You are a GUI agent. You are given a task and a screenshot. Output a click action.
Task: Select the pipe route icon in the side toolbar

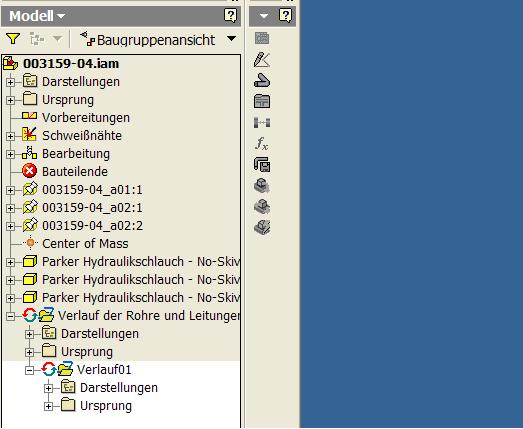262,81
